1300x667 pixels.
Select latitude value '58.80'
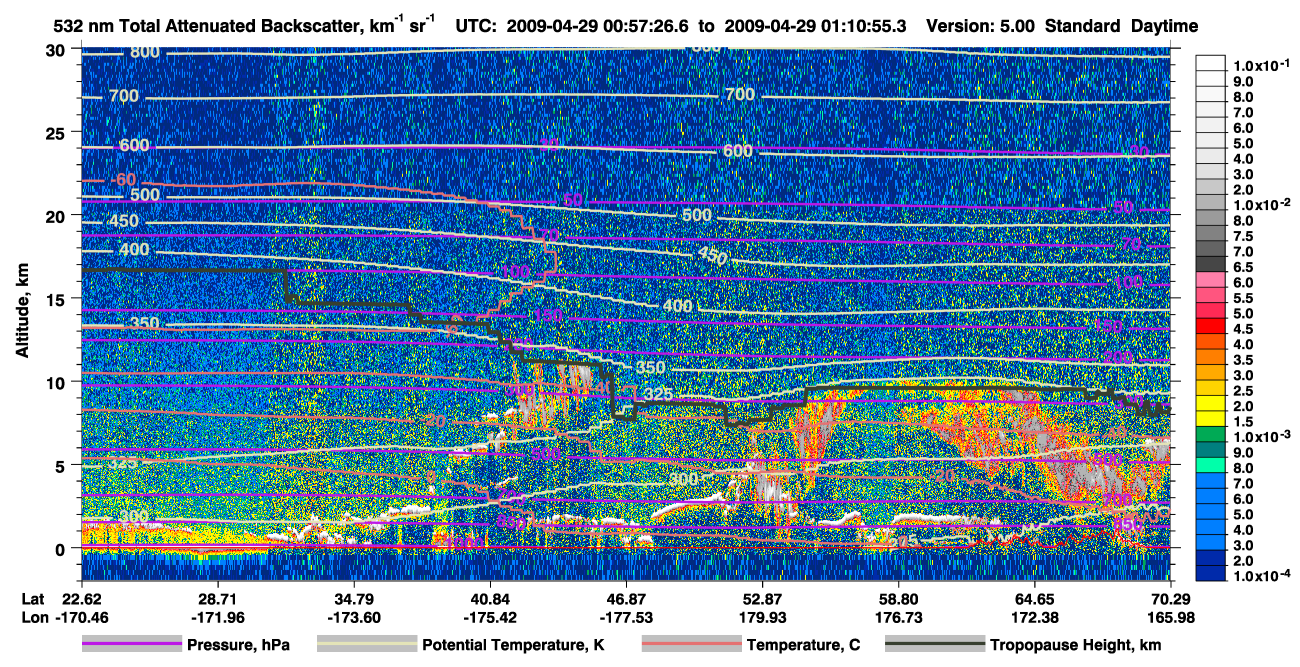pos(899,600)
